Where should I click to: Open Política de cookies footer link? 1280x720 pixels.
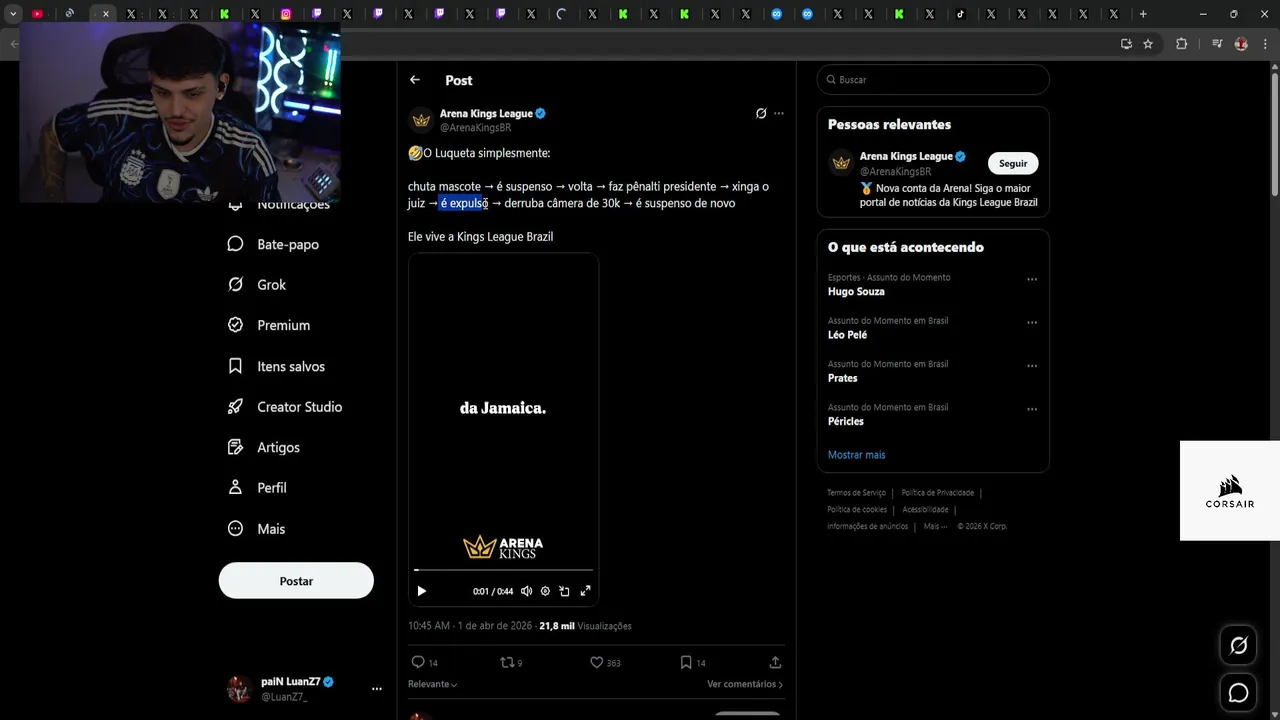pos(857,510)
